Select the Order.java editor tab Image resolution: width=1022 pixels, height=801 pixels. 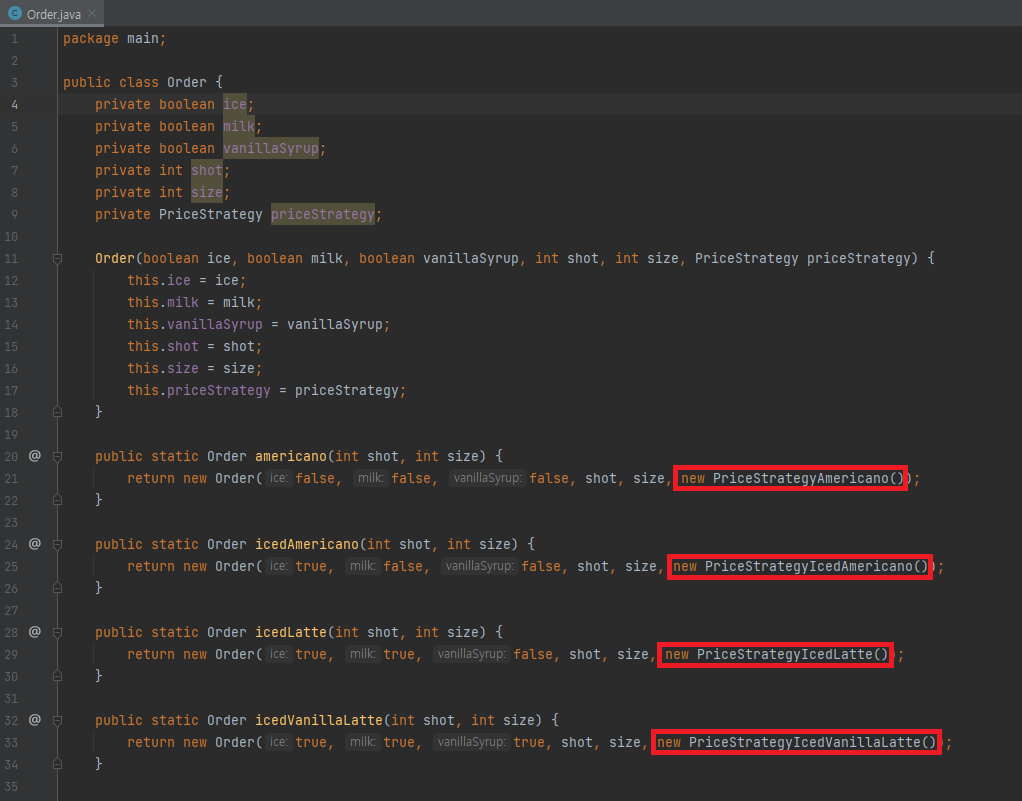(x=52, y=13)
